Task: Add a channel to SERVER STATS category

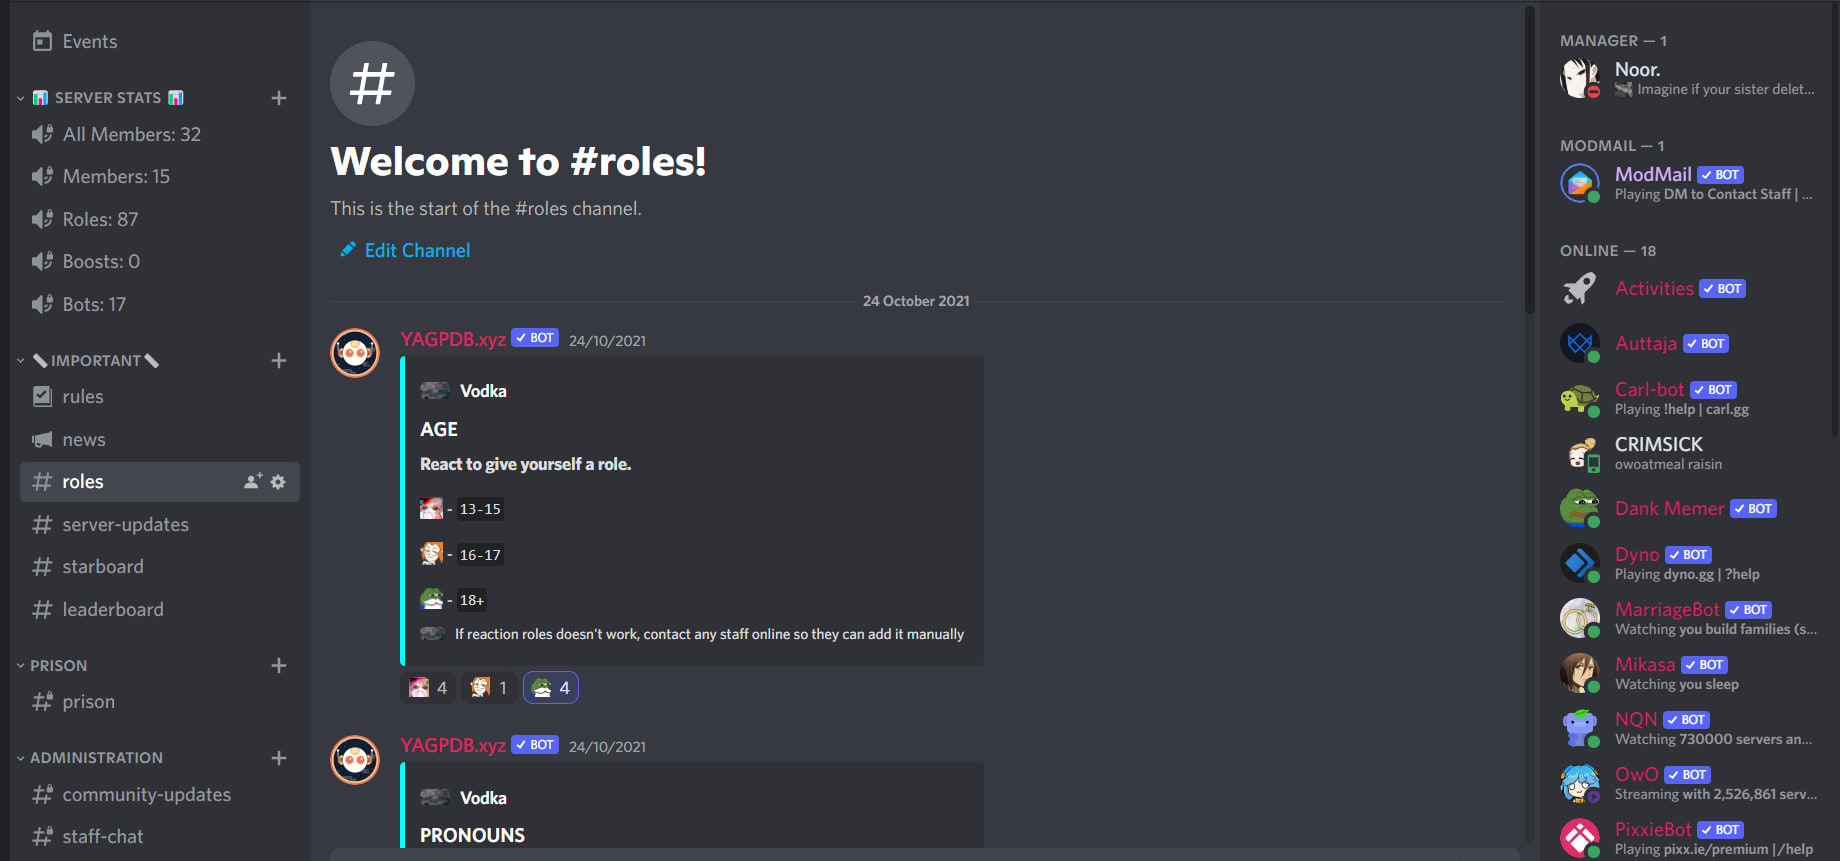Action: coord(279,98)
